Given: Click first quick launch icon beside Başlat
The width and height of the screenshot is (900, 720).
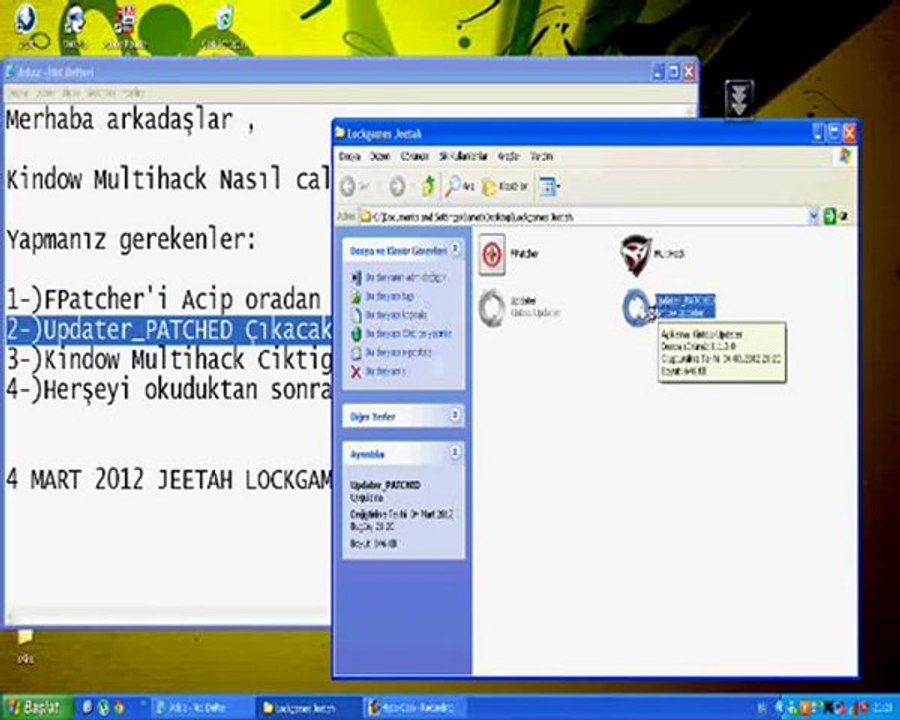Looking at the screenshot, I should tap(88, 707).
